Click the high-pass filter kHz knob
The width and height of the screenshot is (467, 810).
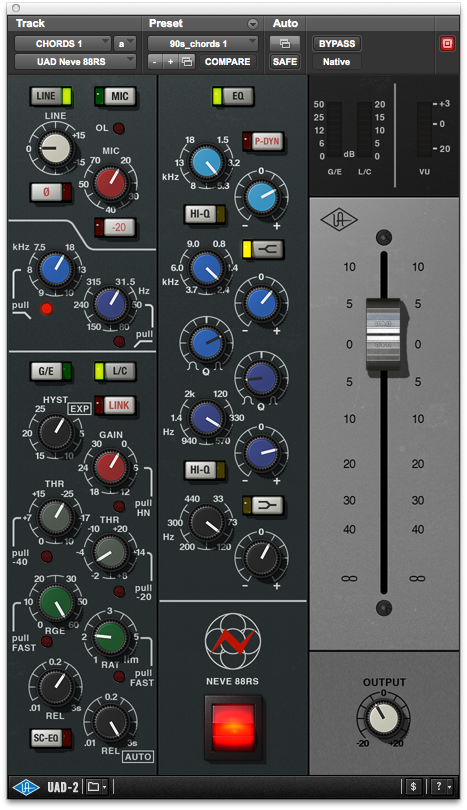[x=55, y=270]
